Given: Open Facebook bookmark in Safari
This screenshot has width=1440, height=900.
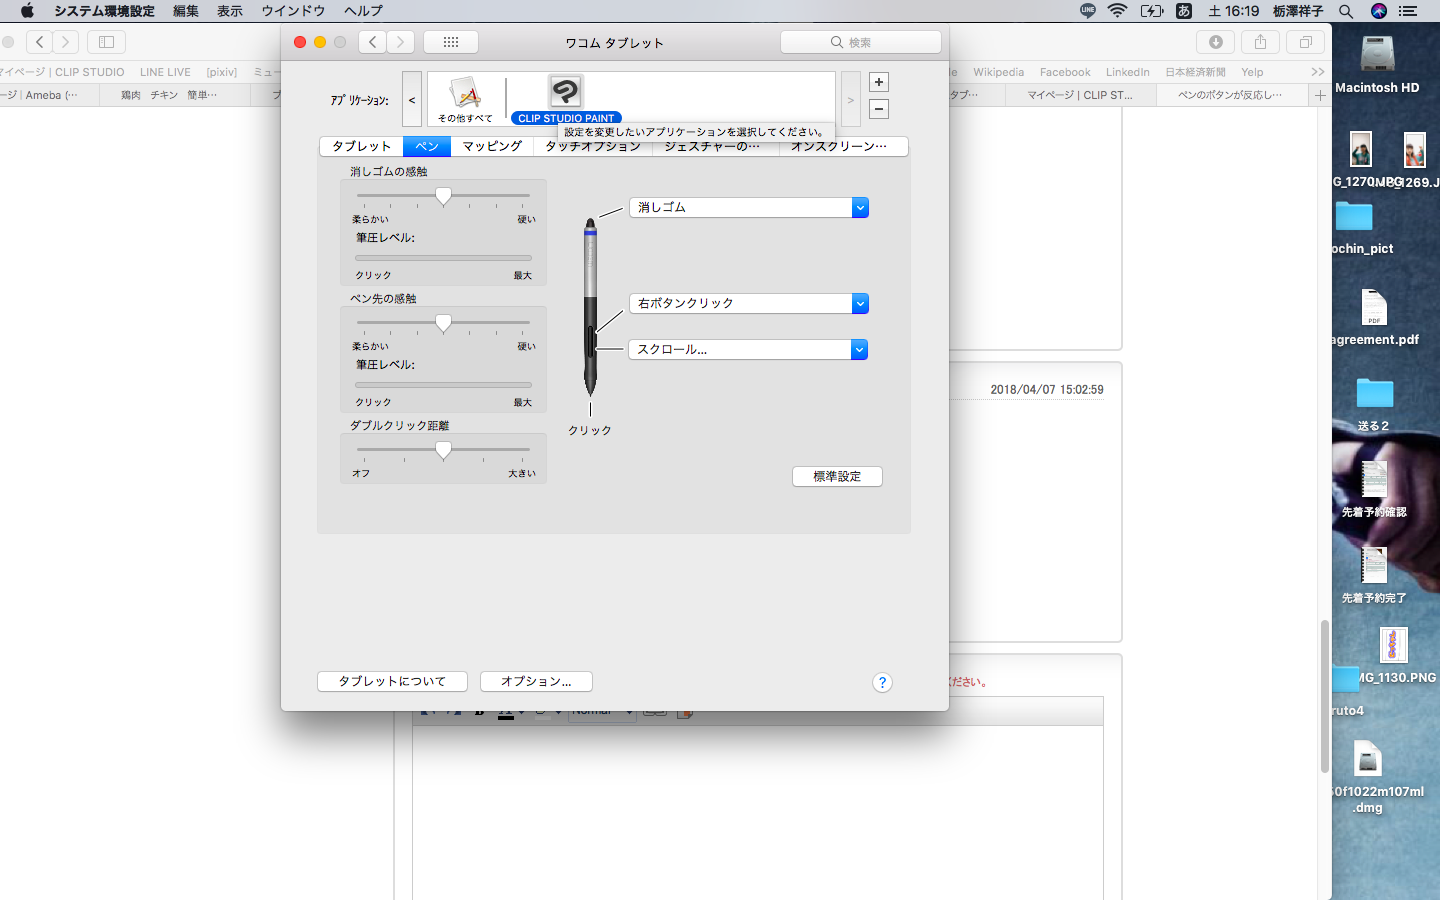Looking at the screenshot, I should (1065, 72).
